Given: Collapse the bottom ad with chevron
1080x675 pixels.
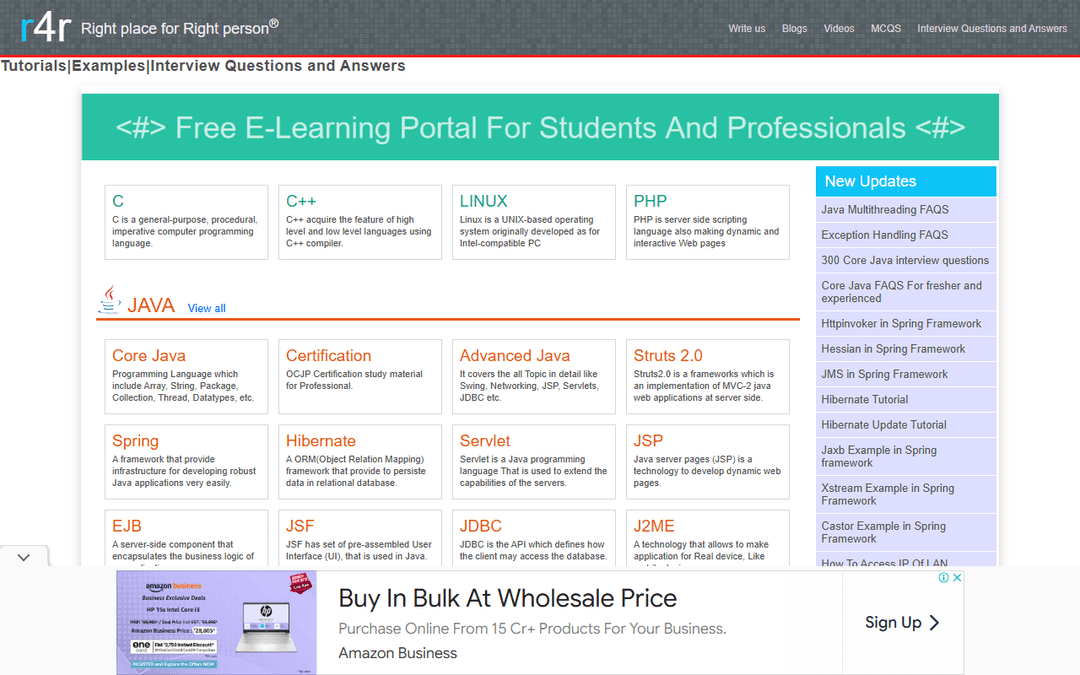Looking at the screenshot, I should click(24, 557).
